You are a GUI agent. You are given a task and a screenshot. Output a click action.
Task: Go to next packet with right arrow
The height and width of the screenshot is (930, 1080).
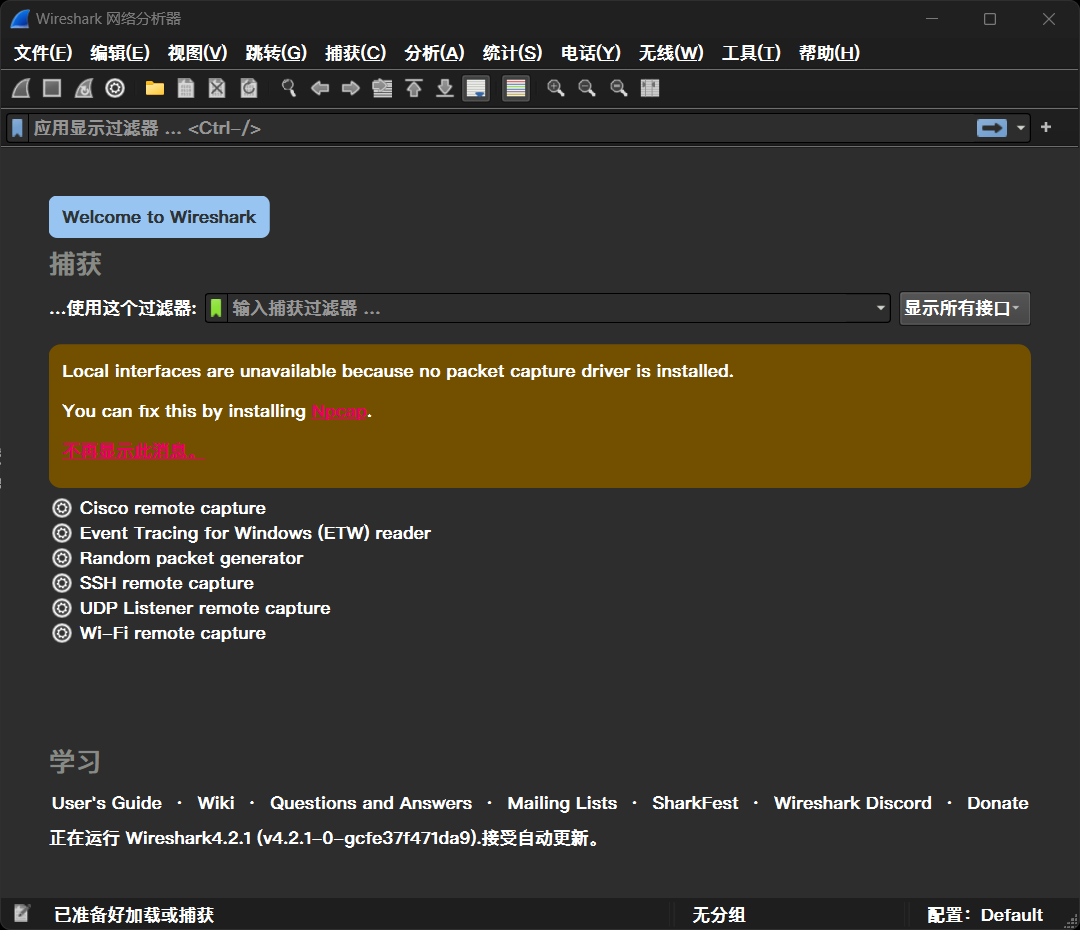coord(351,88)
